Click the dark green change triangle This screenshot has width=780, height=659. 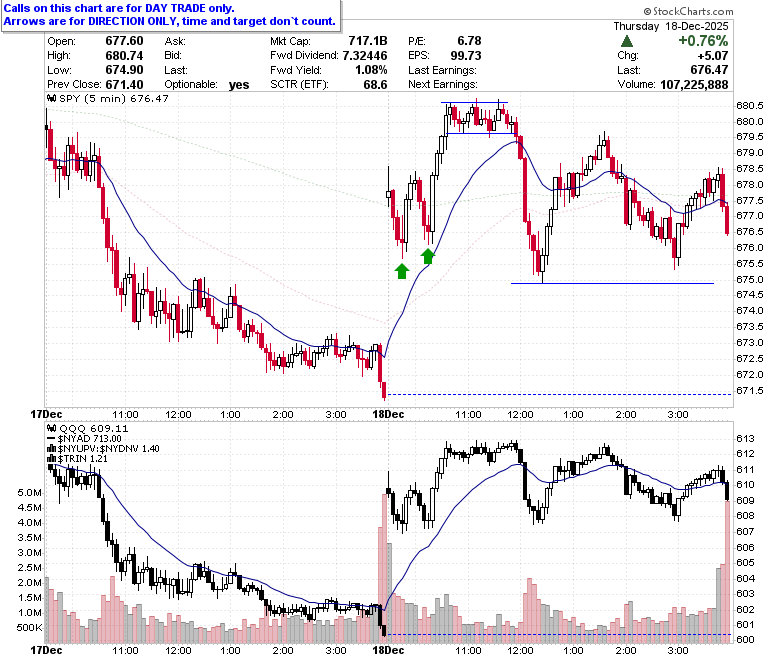627,41
